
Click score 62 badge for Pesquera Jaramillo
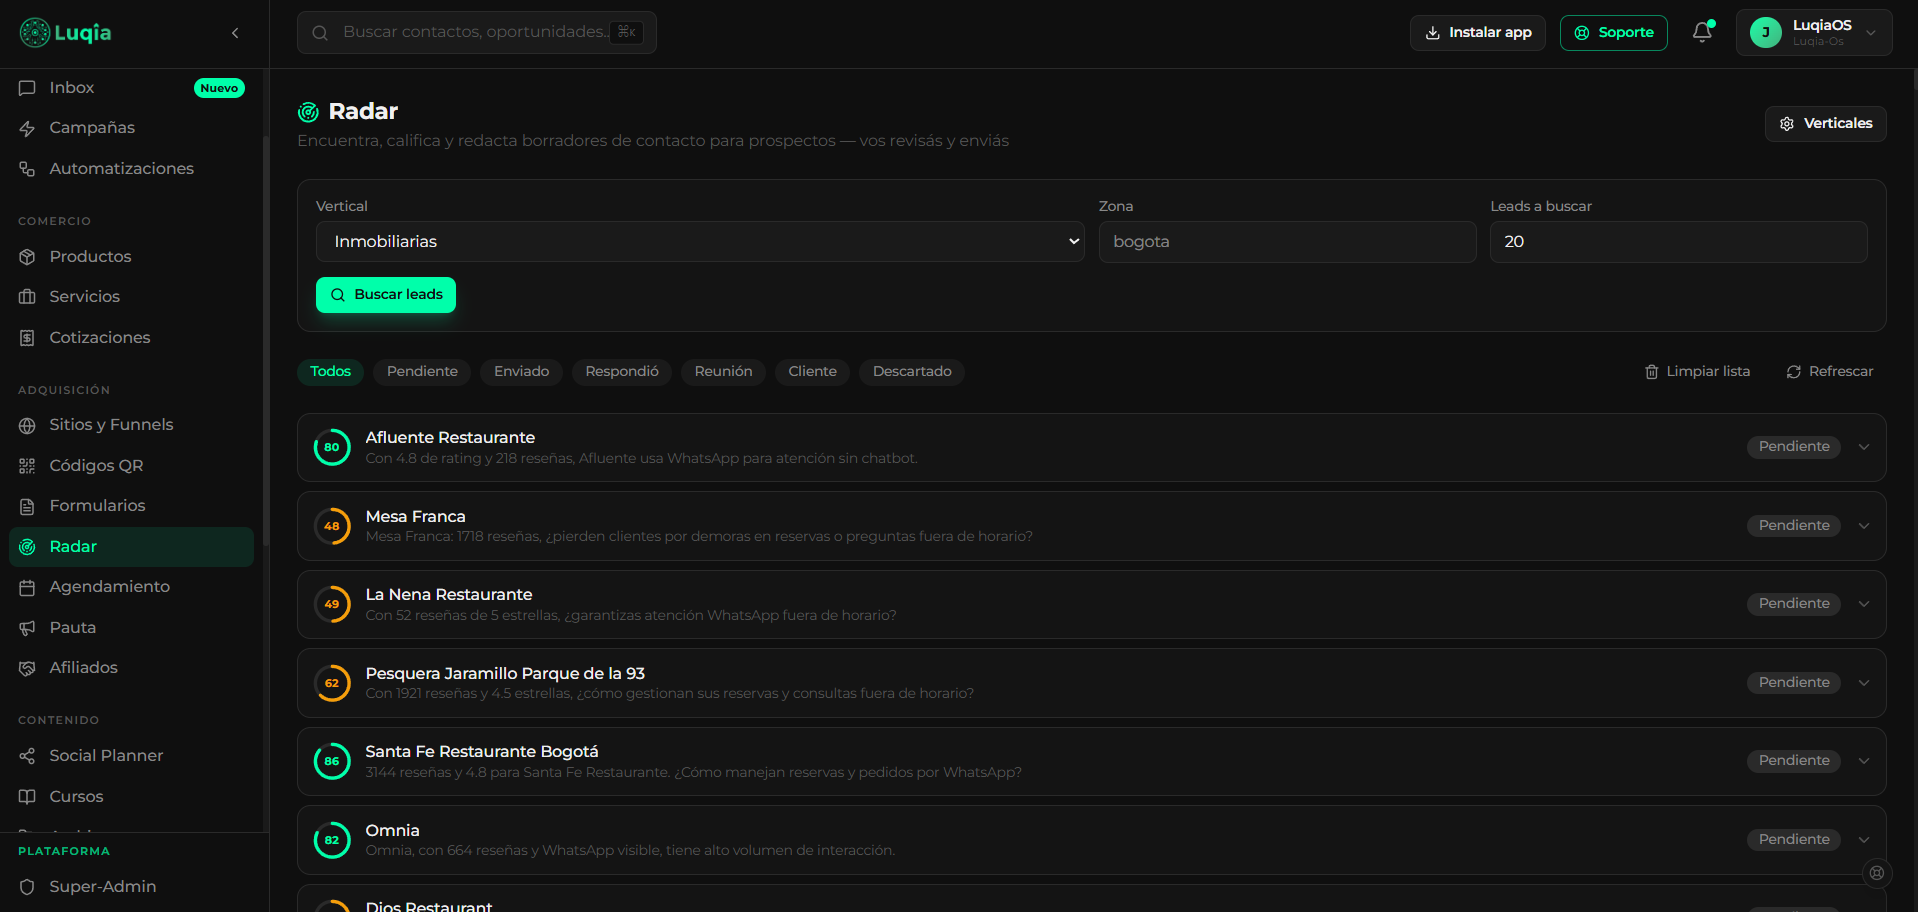click(x=332, y=683)
